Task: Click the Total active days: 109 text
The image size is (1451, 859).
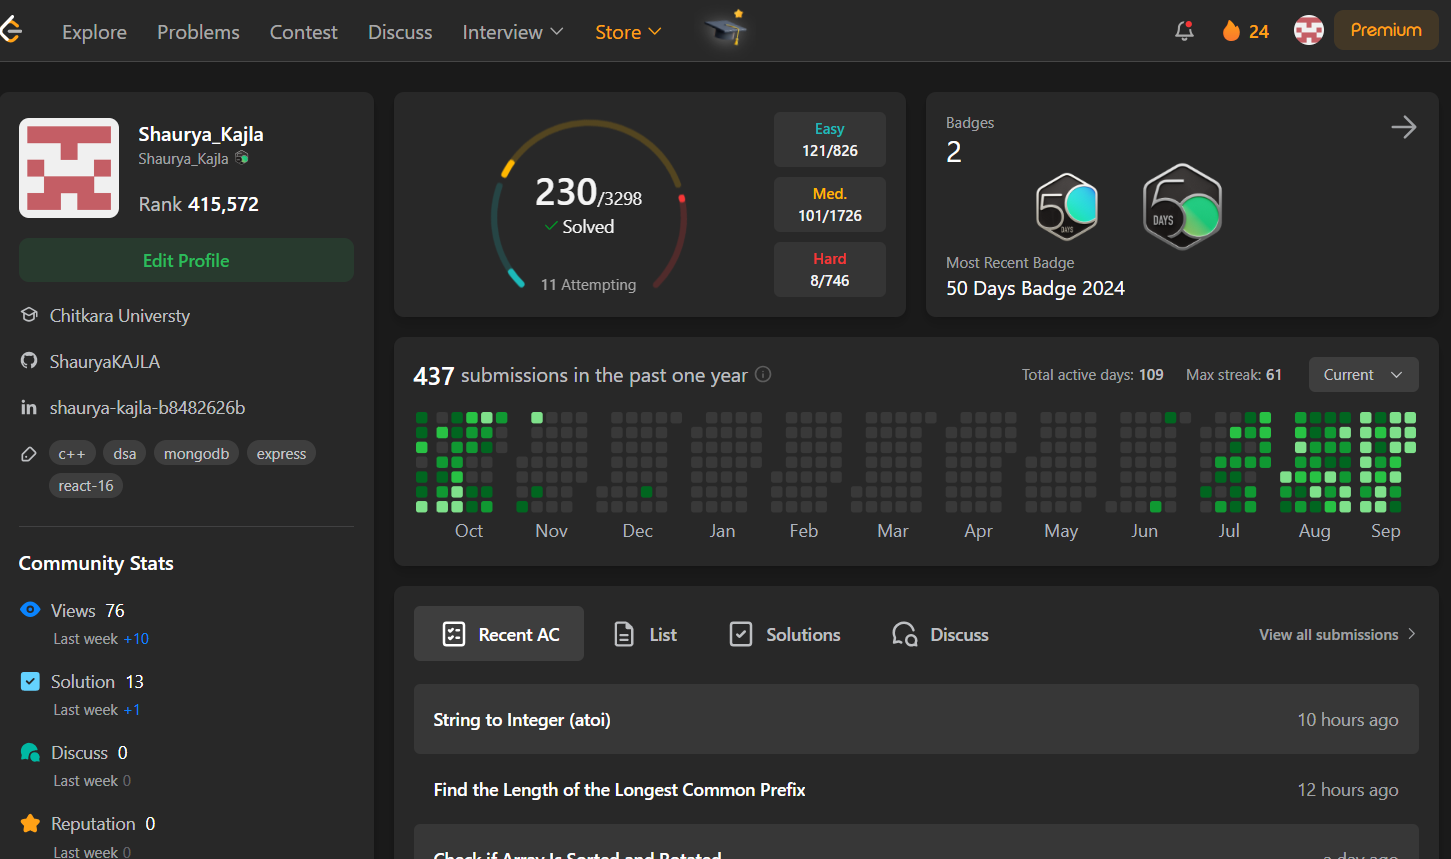Action: (x=1093, y=375)
